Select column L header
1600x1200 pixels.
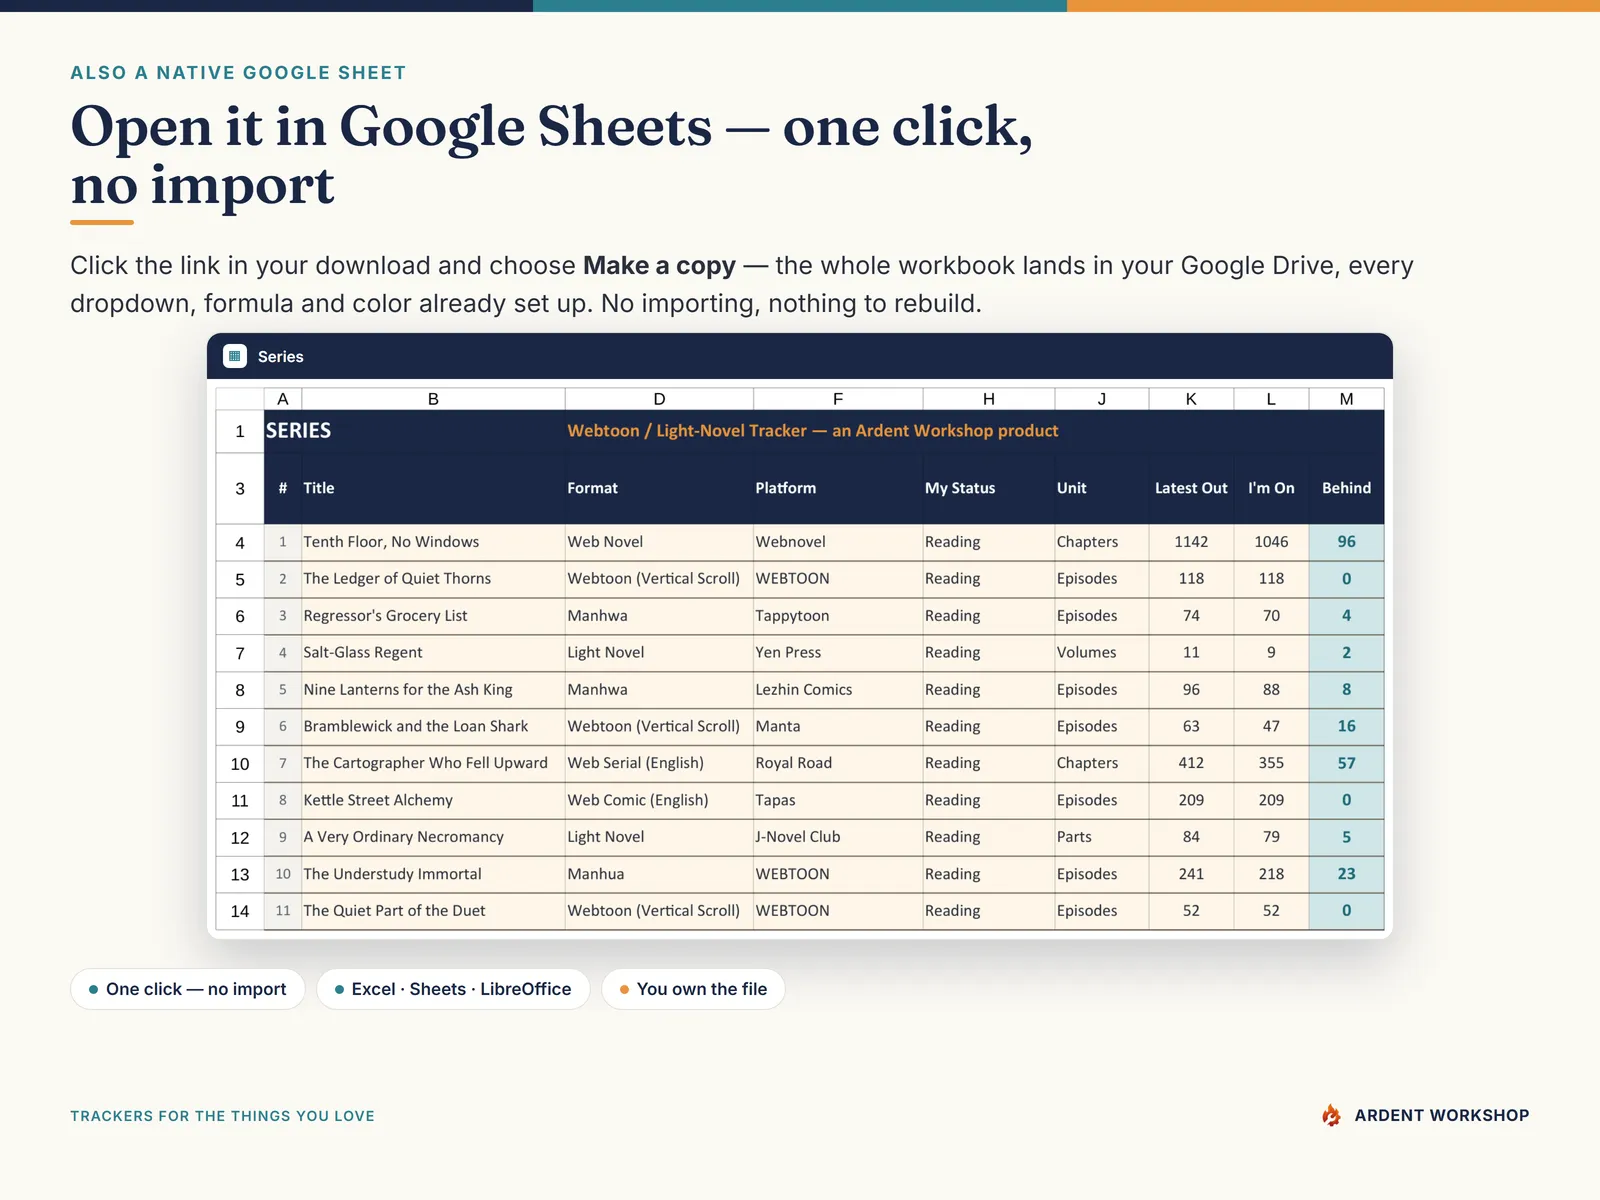point(1271,399)
